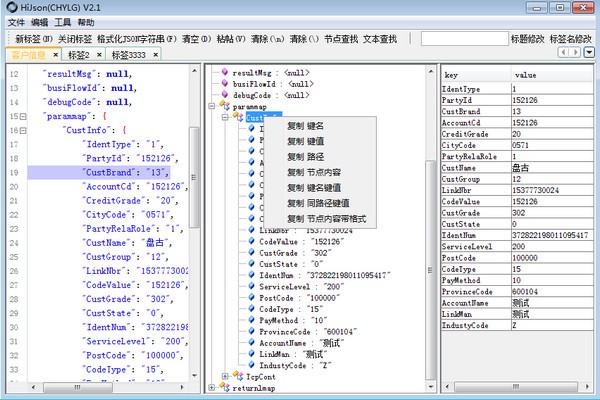Click the resultMsg null node icon

(x=223, y=74)
